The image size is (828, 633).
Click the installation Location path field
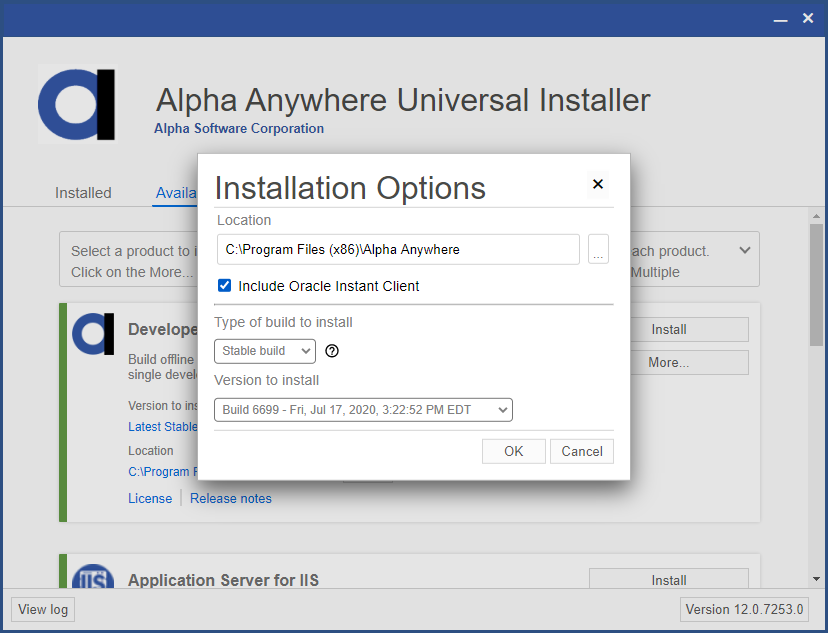398,249
